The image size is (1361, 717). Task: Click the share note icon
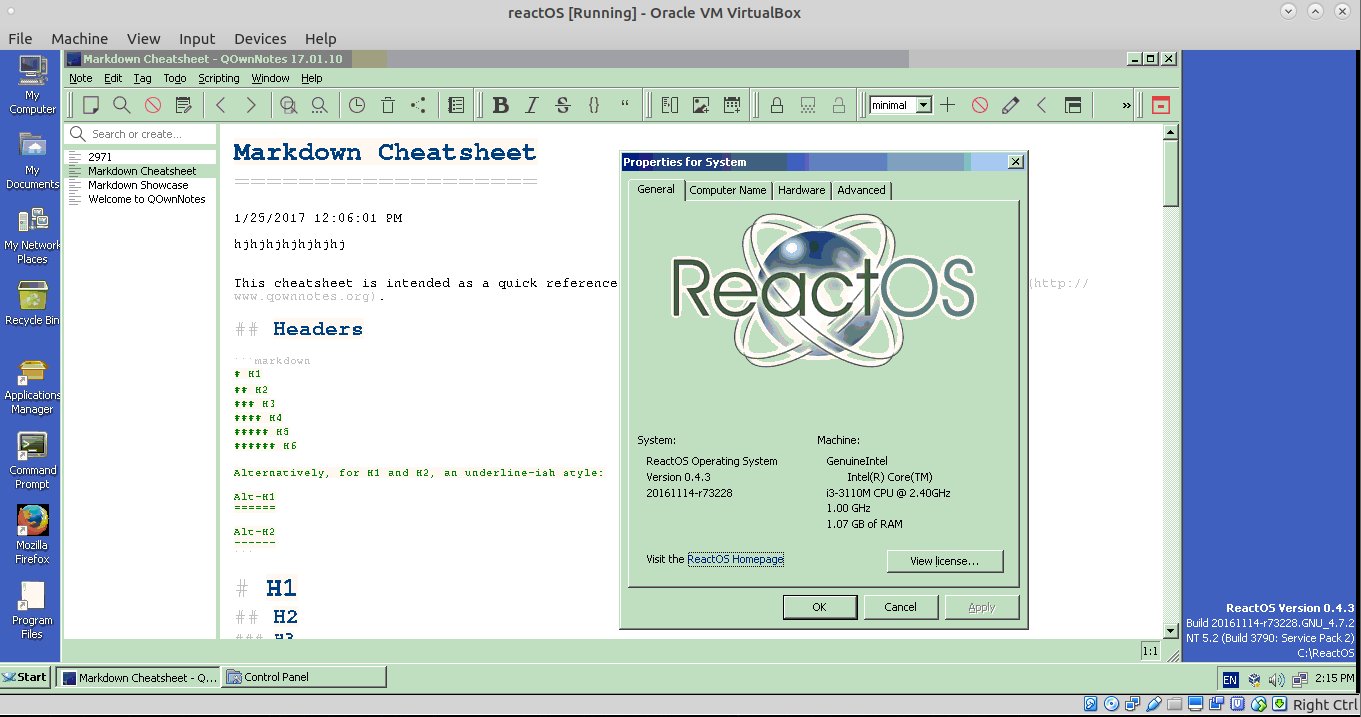point(418,105)
